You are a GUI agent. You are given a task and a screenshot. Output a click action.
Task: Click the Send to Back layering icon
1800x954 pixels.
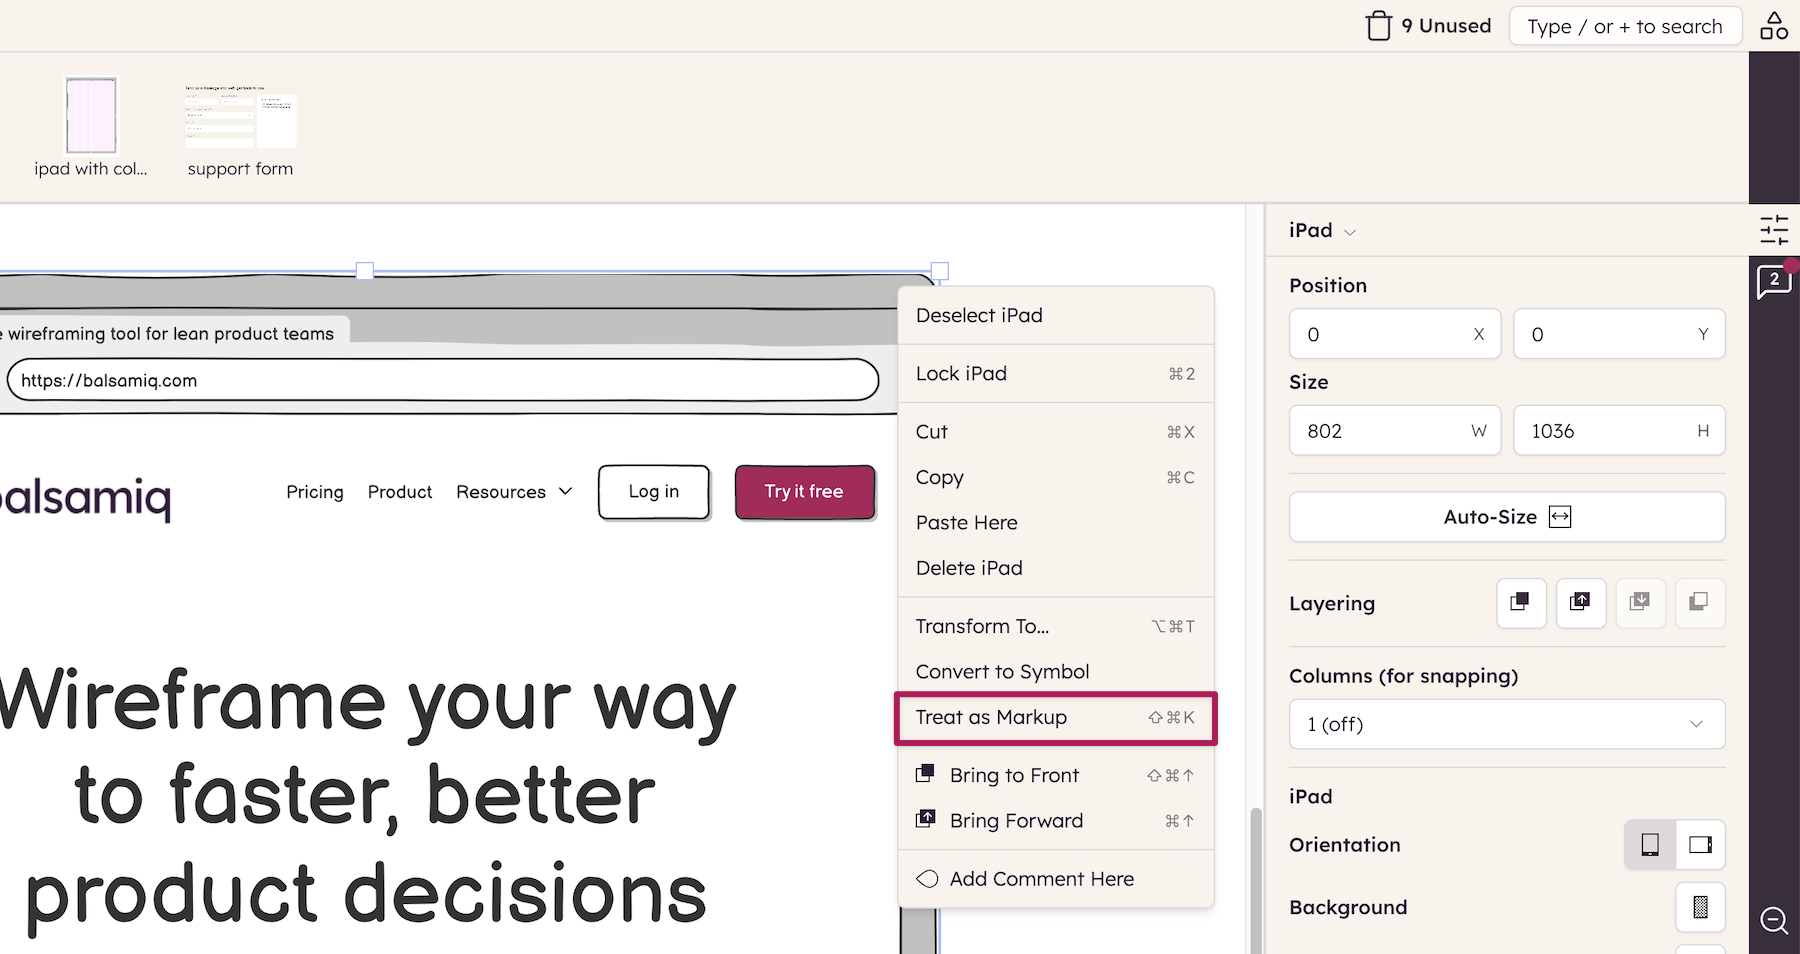[x=1699, y=603]
